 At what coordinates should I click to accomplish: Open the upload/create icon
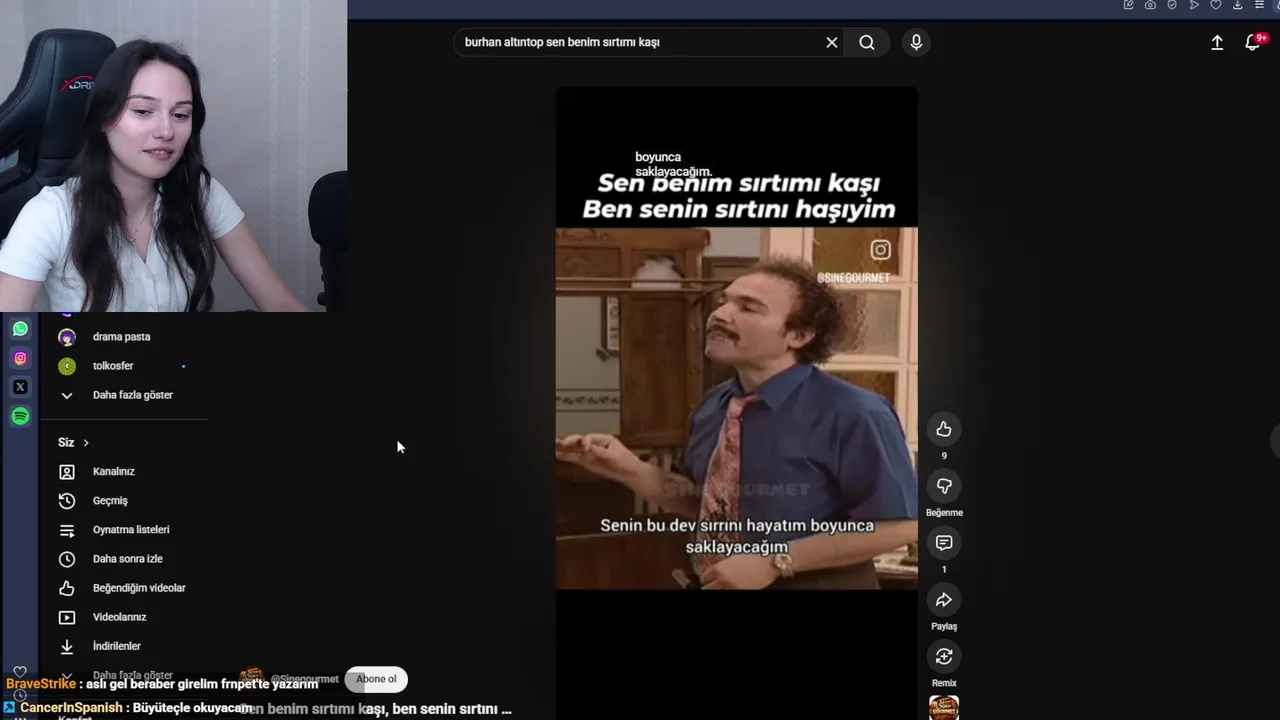click(x=1217, y=43)
